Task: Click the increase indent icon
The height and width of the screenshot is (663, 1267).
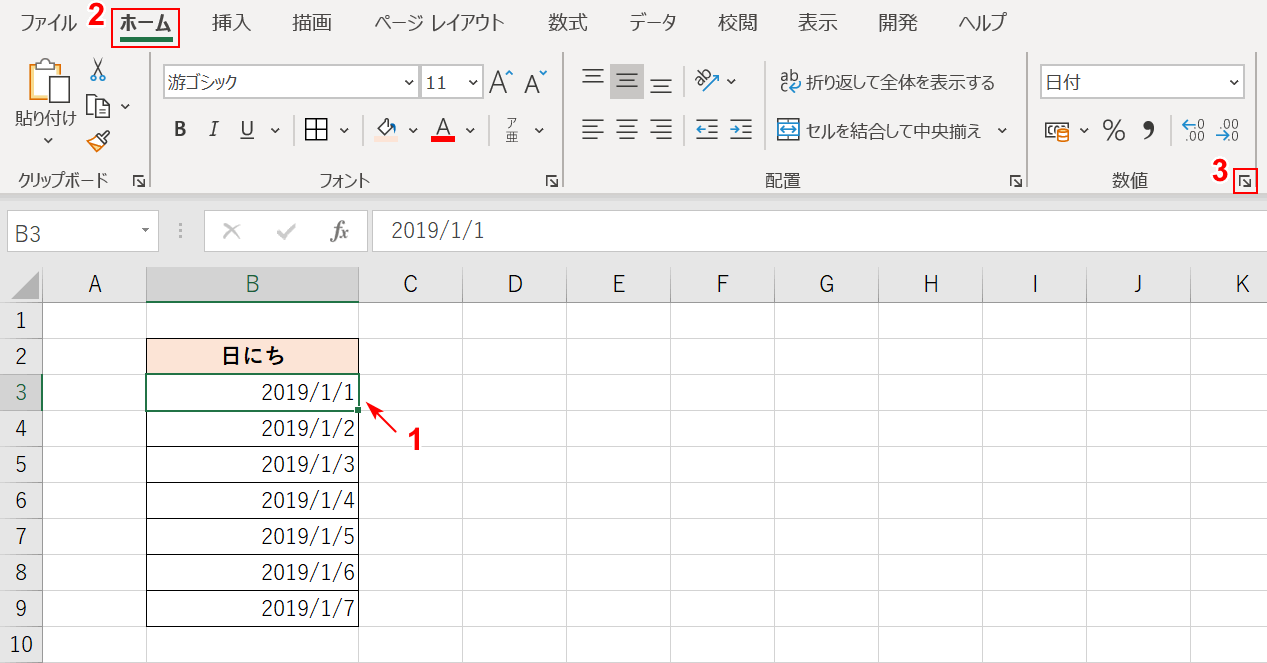Action: (x=739, y=129)
